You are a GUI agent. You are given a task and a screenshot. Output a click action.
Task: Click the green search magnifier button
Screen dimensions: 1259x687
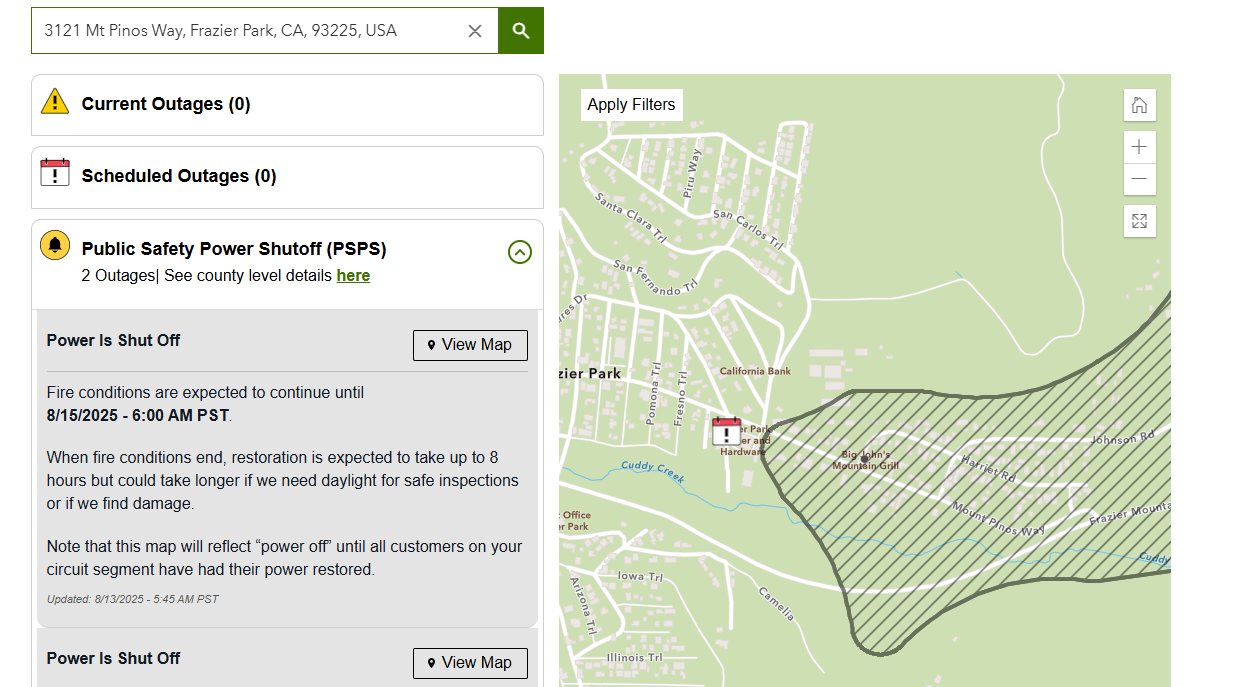click(x=520, y=31)
